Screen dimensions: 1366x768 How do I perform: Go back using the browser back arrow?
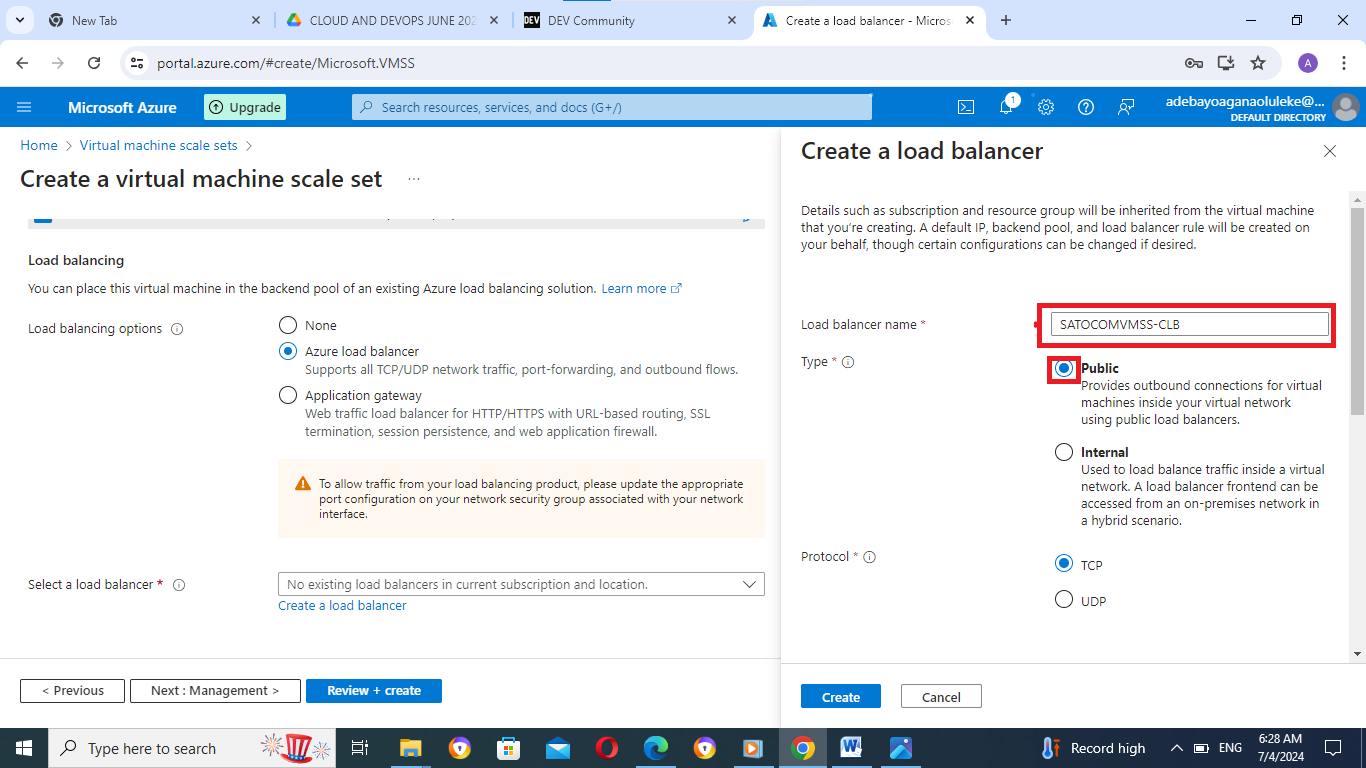click(23, 63)
